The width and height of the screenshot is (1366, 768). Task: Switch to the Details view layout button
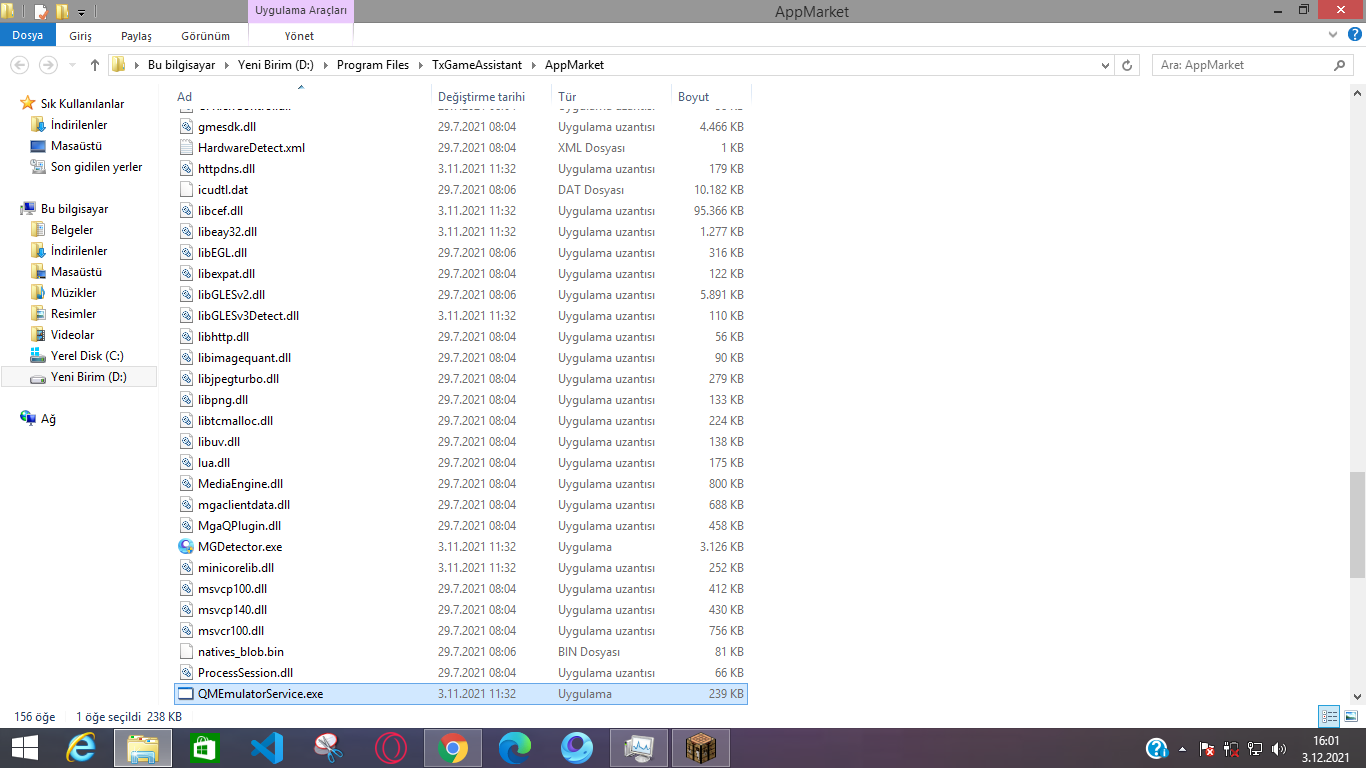pos(1329,716)
